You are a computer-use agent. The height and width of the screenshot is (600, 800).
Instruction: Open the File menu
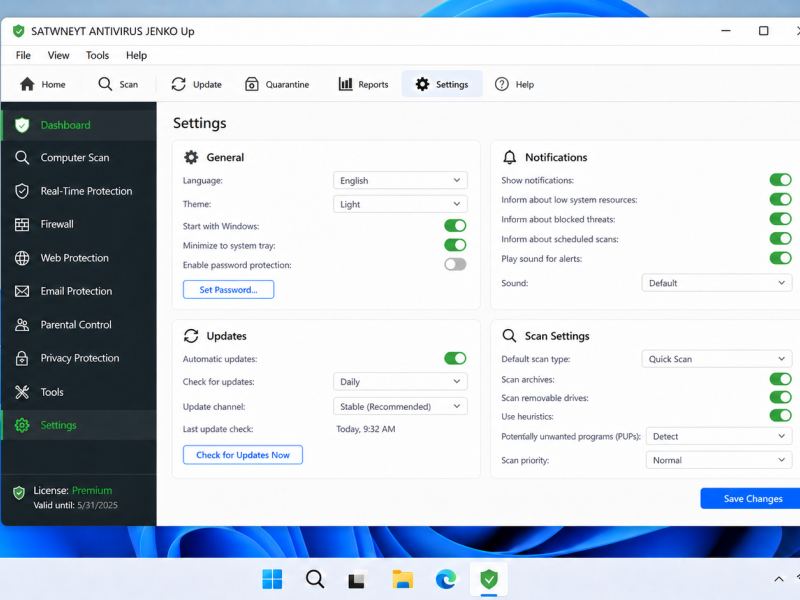pyautogui.click(x=23, y=55)
